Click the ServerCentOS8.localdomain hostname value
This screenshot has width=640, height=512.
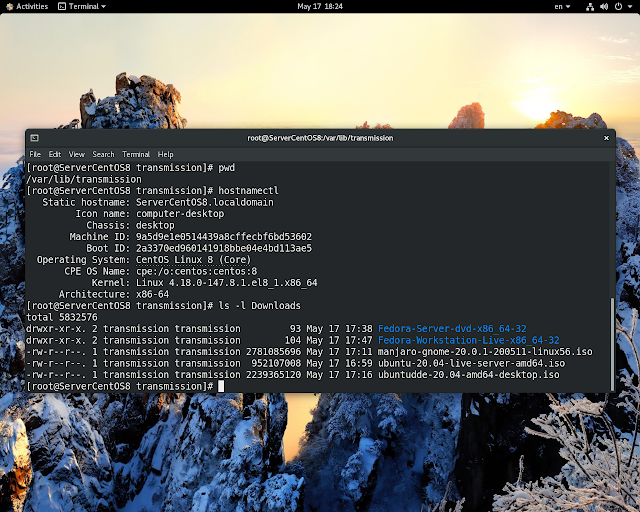[x=205, y=202]
